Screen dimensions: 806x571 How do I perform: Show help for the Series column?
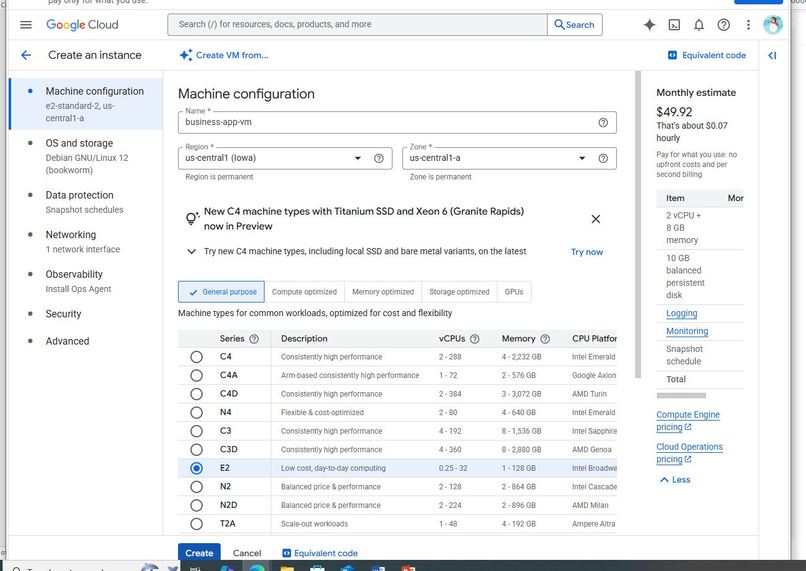click(253, 339)
